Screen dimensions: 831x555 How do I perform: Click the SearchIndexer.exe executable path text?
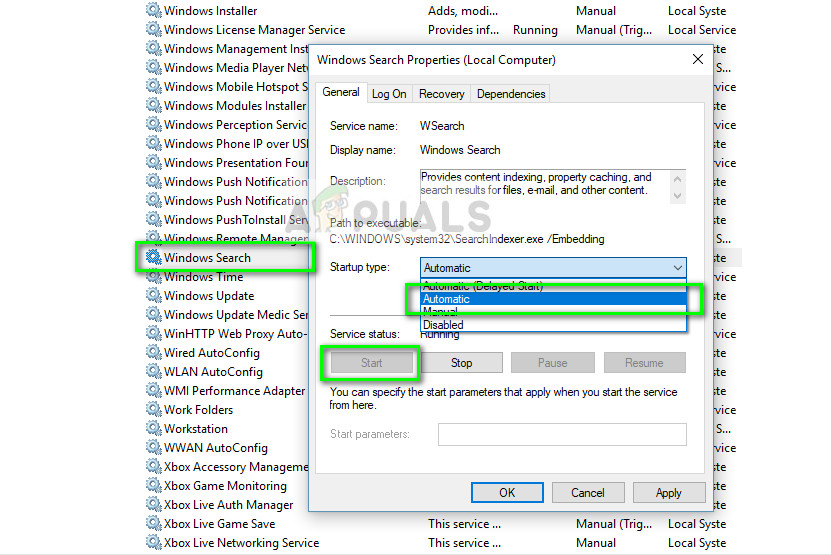coord(467,239)
